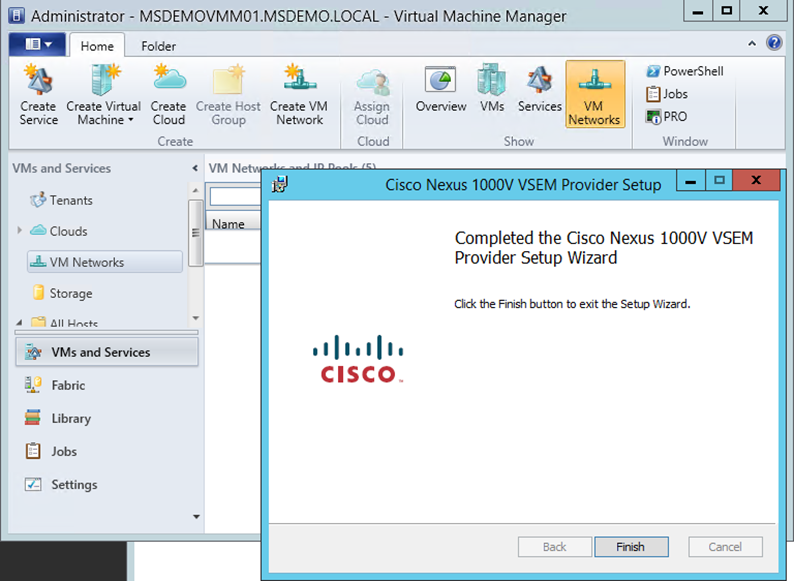Expand the Clouds tree node
794x581 pixels.
[19, 230]
